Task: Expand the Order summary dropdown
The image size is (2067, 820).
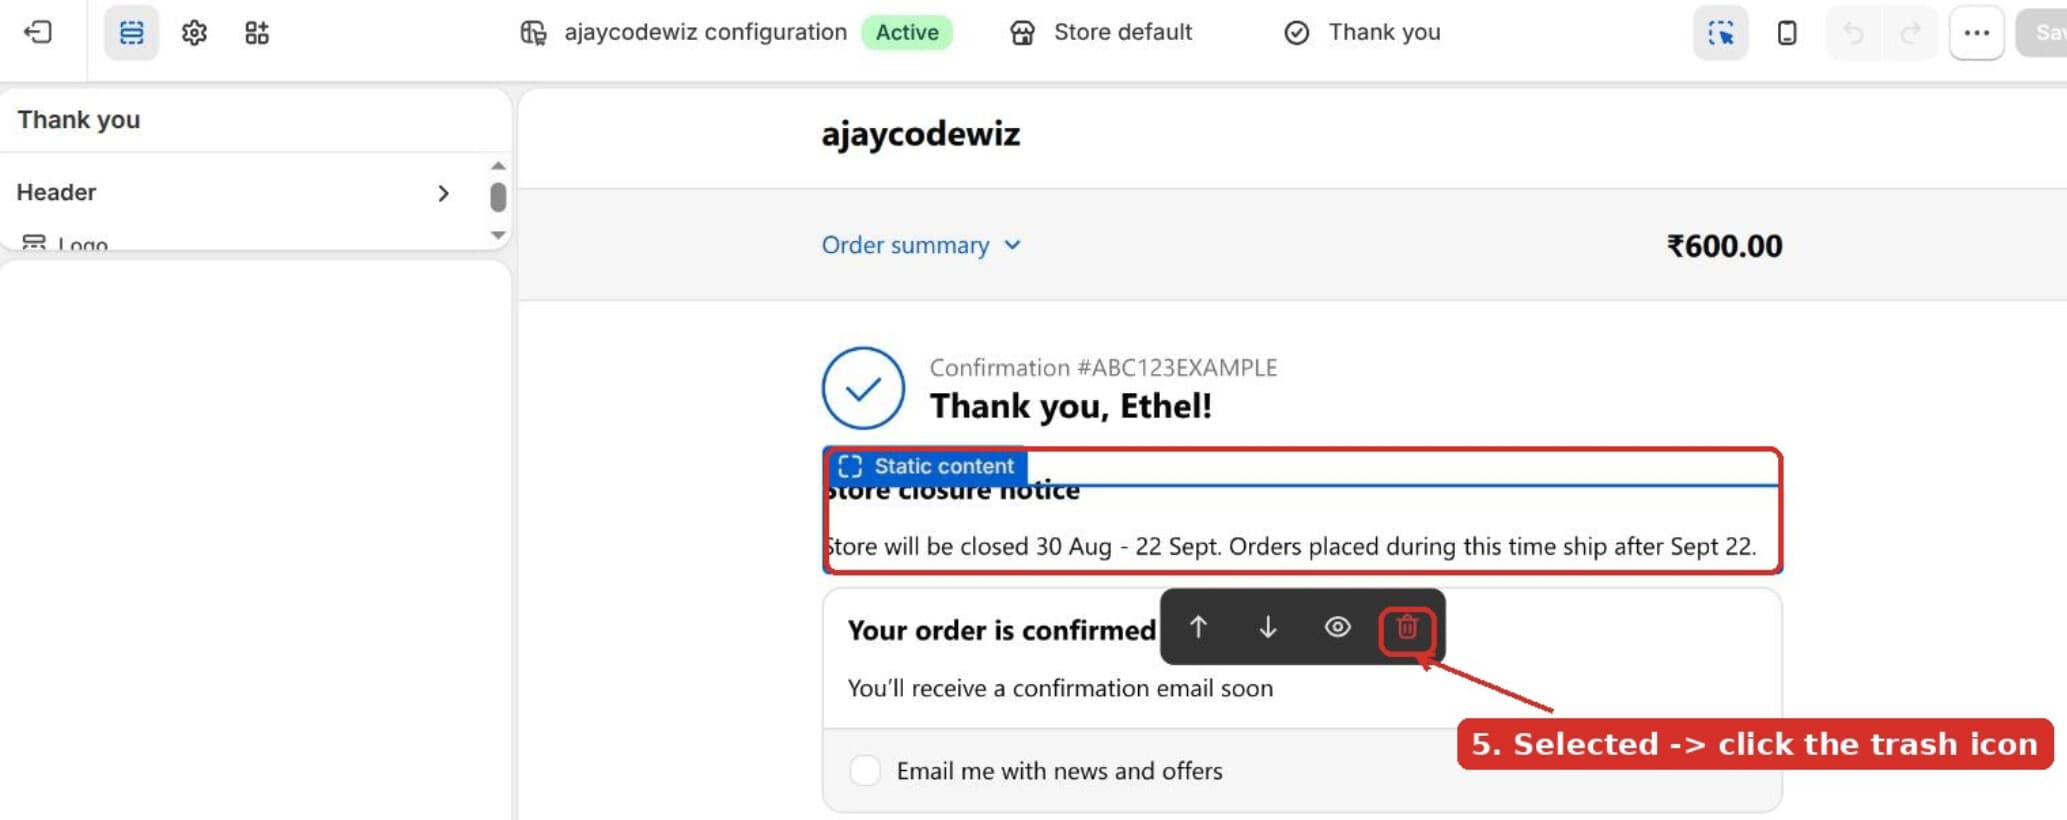Action: pos(921,245)
